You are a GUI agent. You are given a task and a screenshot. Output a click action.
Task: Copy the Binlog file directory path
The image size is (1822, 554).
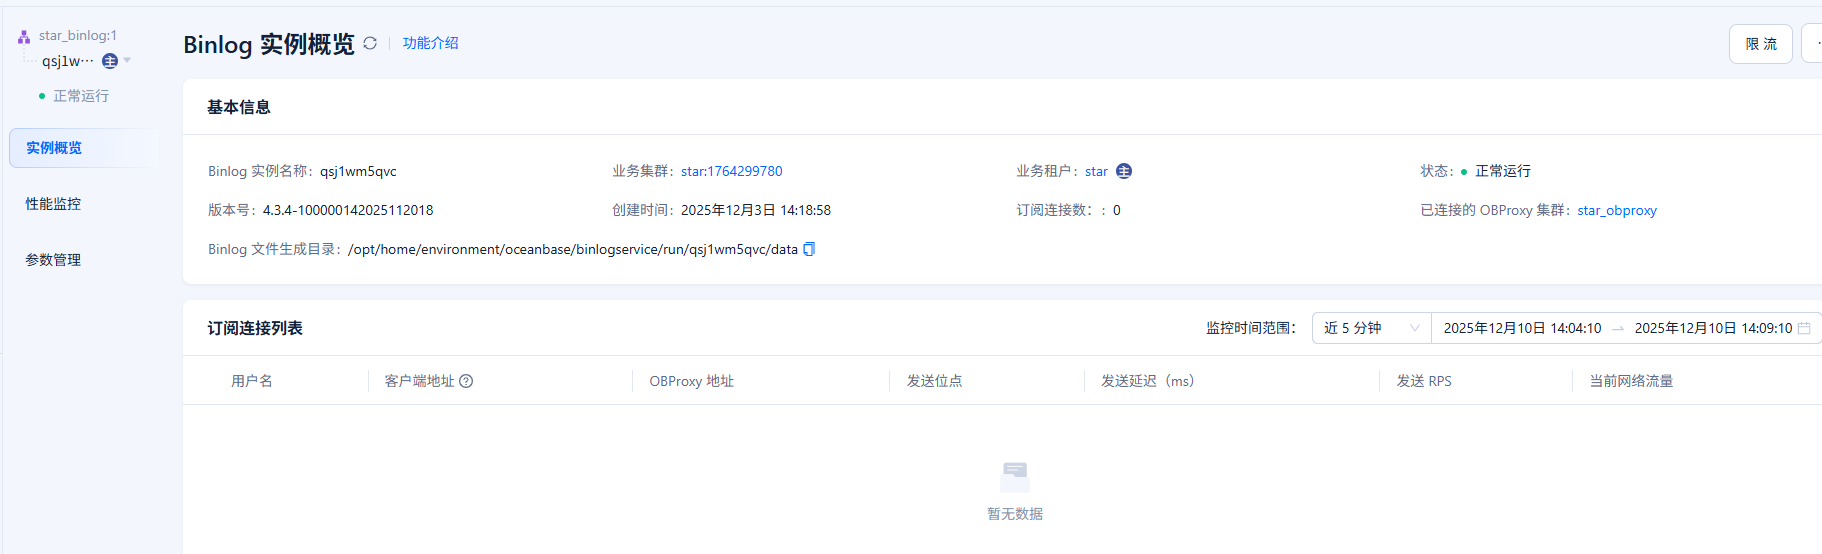point(809,249)
